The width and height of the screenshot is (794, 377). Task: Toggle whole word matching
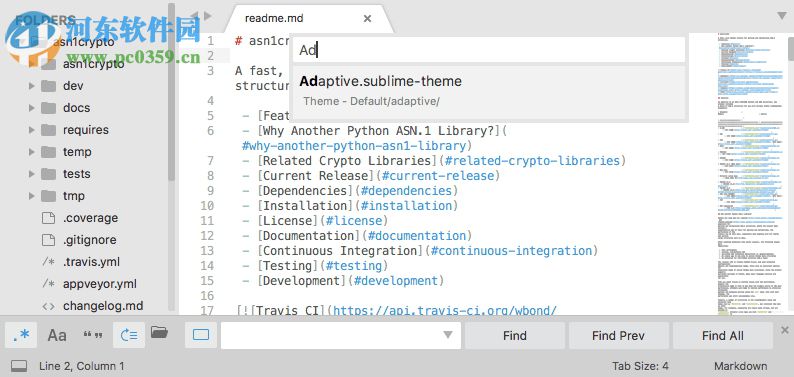pos(93,335)
